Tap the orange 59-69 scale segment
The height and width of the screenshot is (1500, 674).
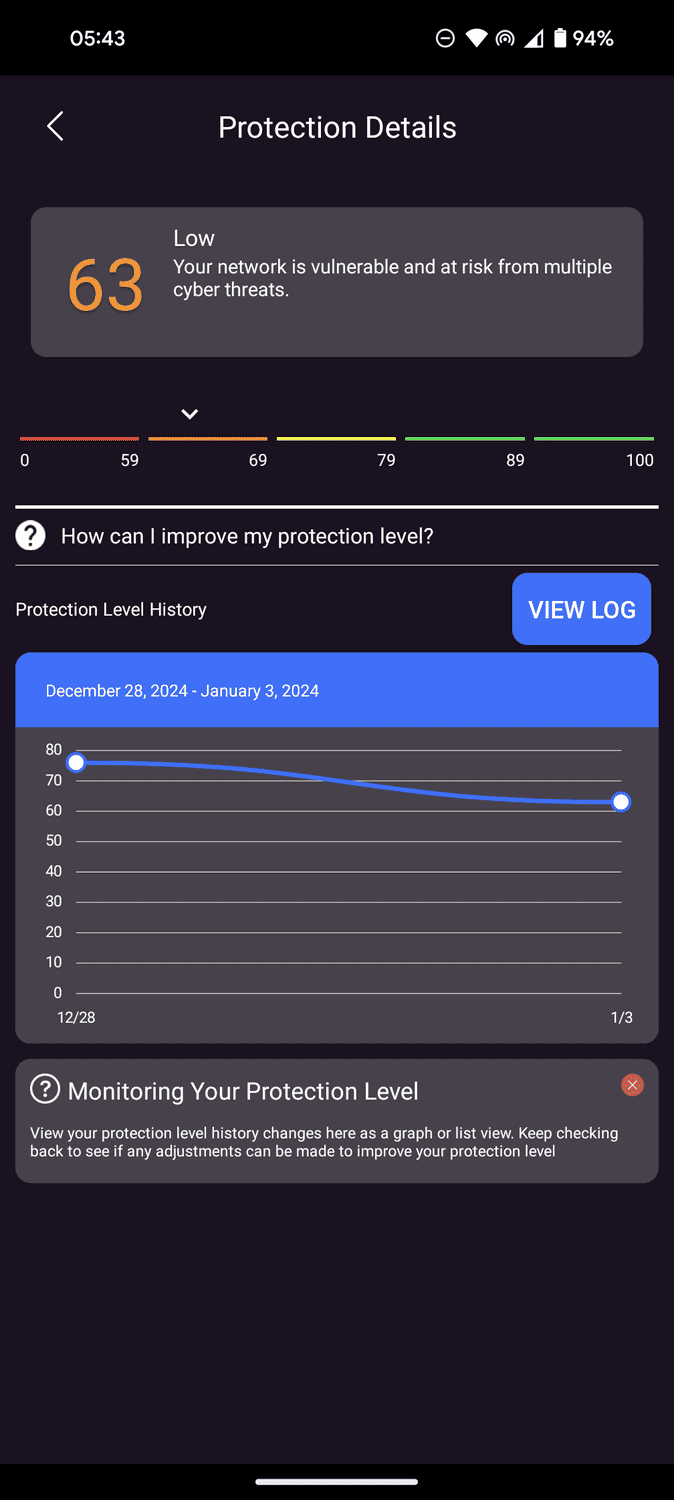(208, 439)
